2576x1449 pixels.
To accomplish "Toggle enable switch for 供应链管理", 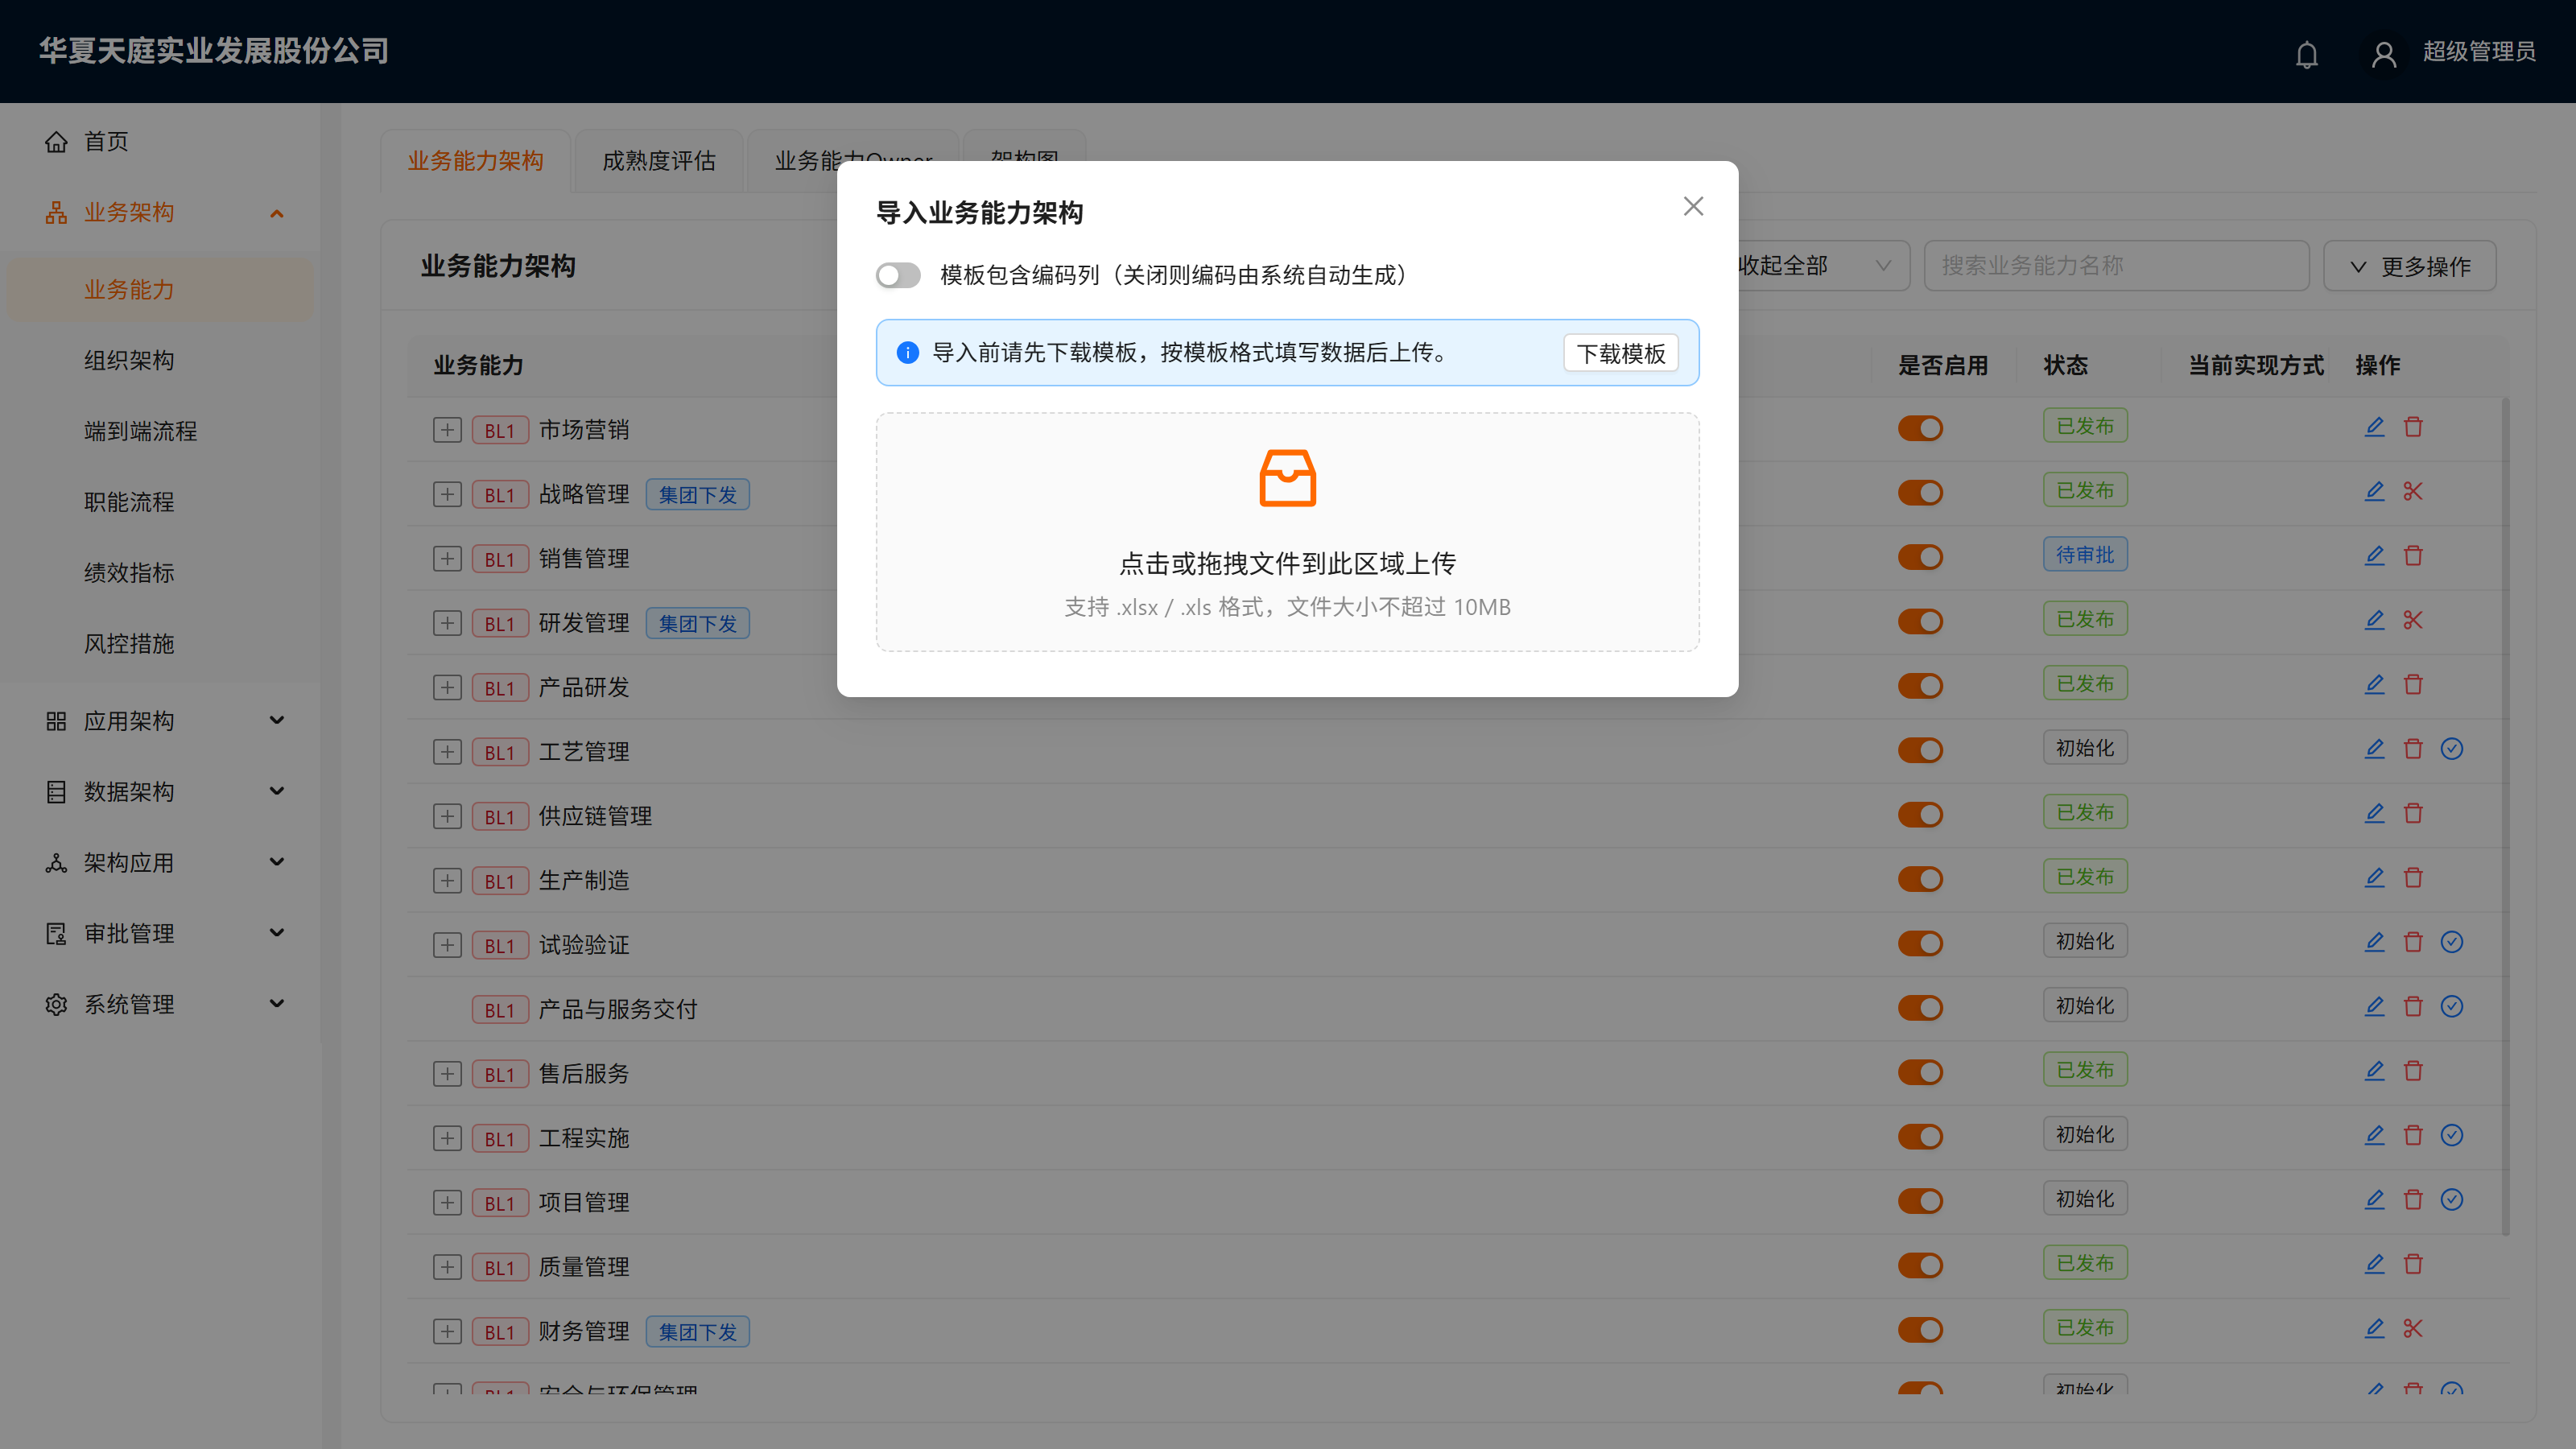I will 1920,815.
